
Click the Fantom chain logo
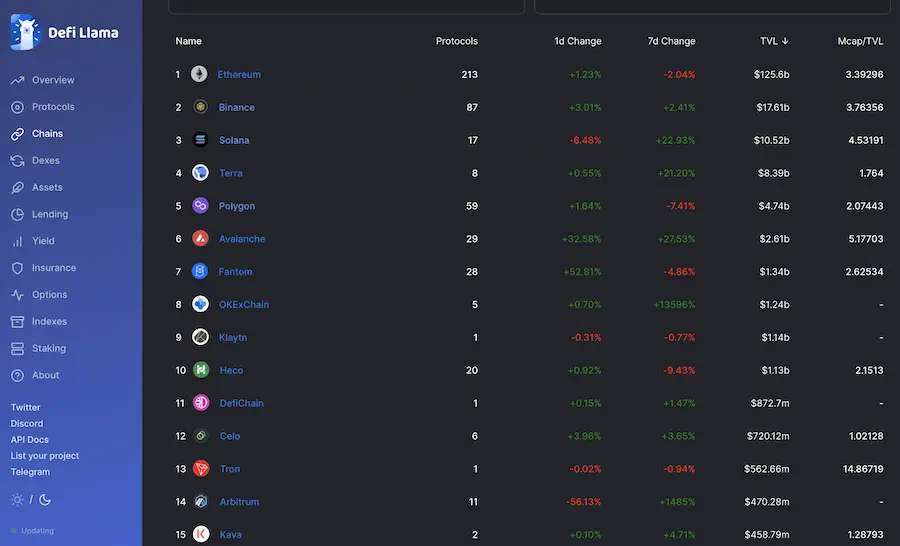tap(200, 271)
